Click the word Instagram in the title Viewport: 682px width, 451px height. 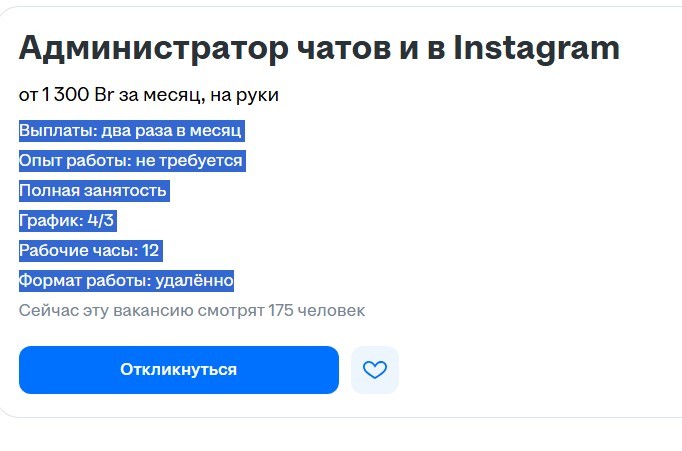pos(536,48)
